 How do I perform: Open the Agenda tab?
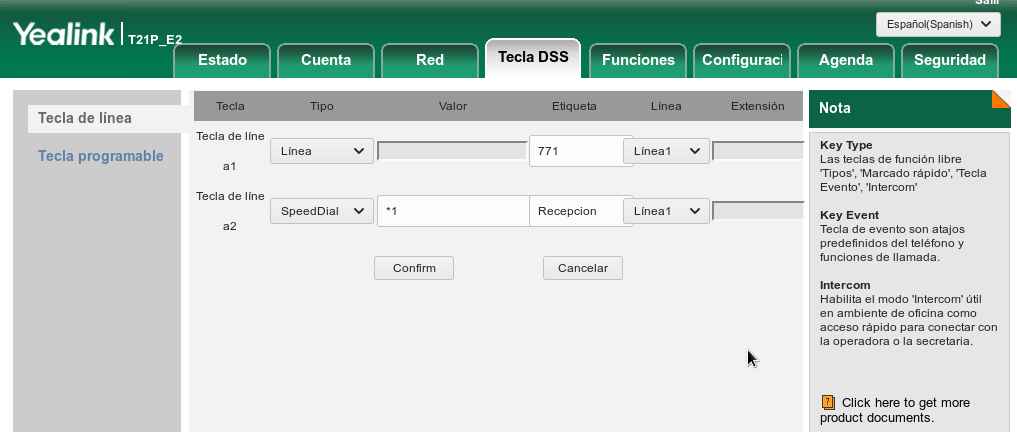point(846,60)
